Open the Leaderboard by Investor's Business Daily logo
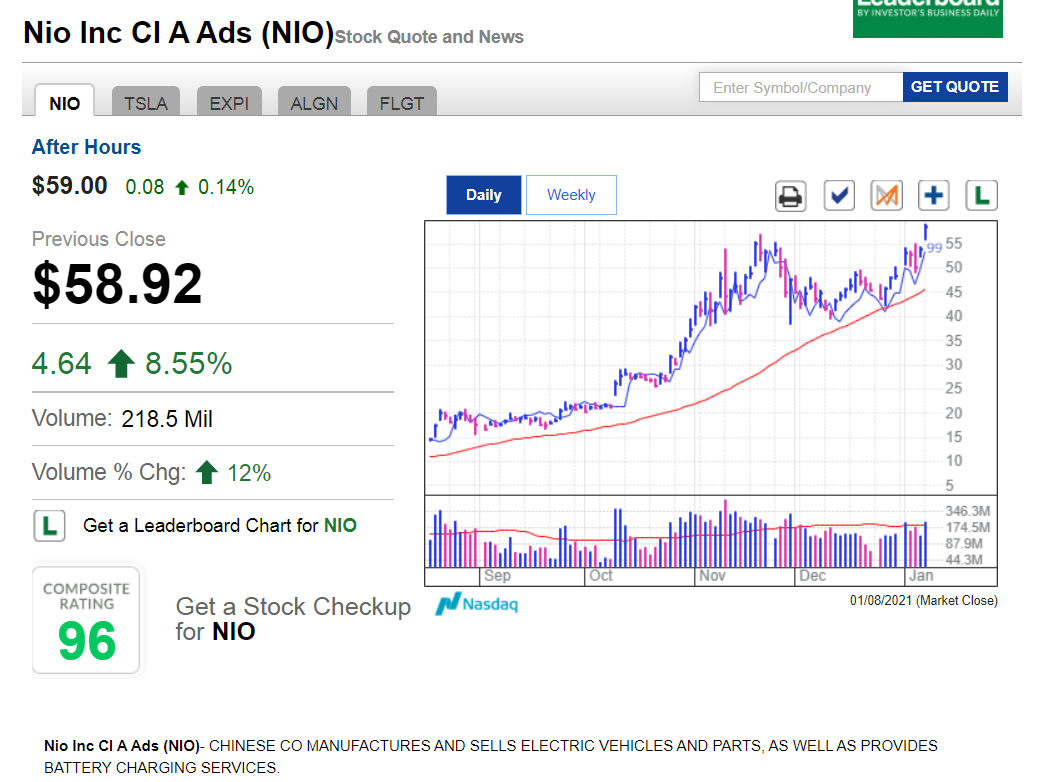 click(927, 18)
